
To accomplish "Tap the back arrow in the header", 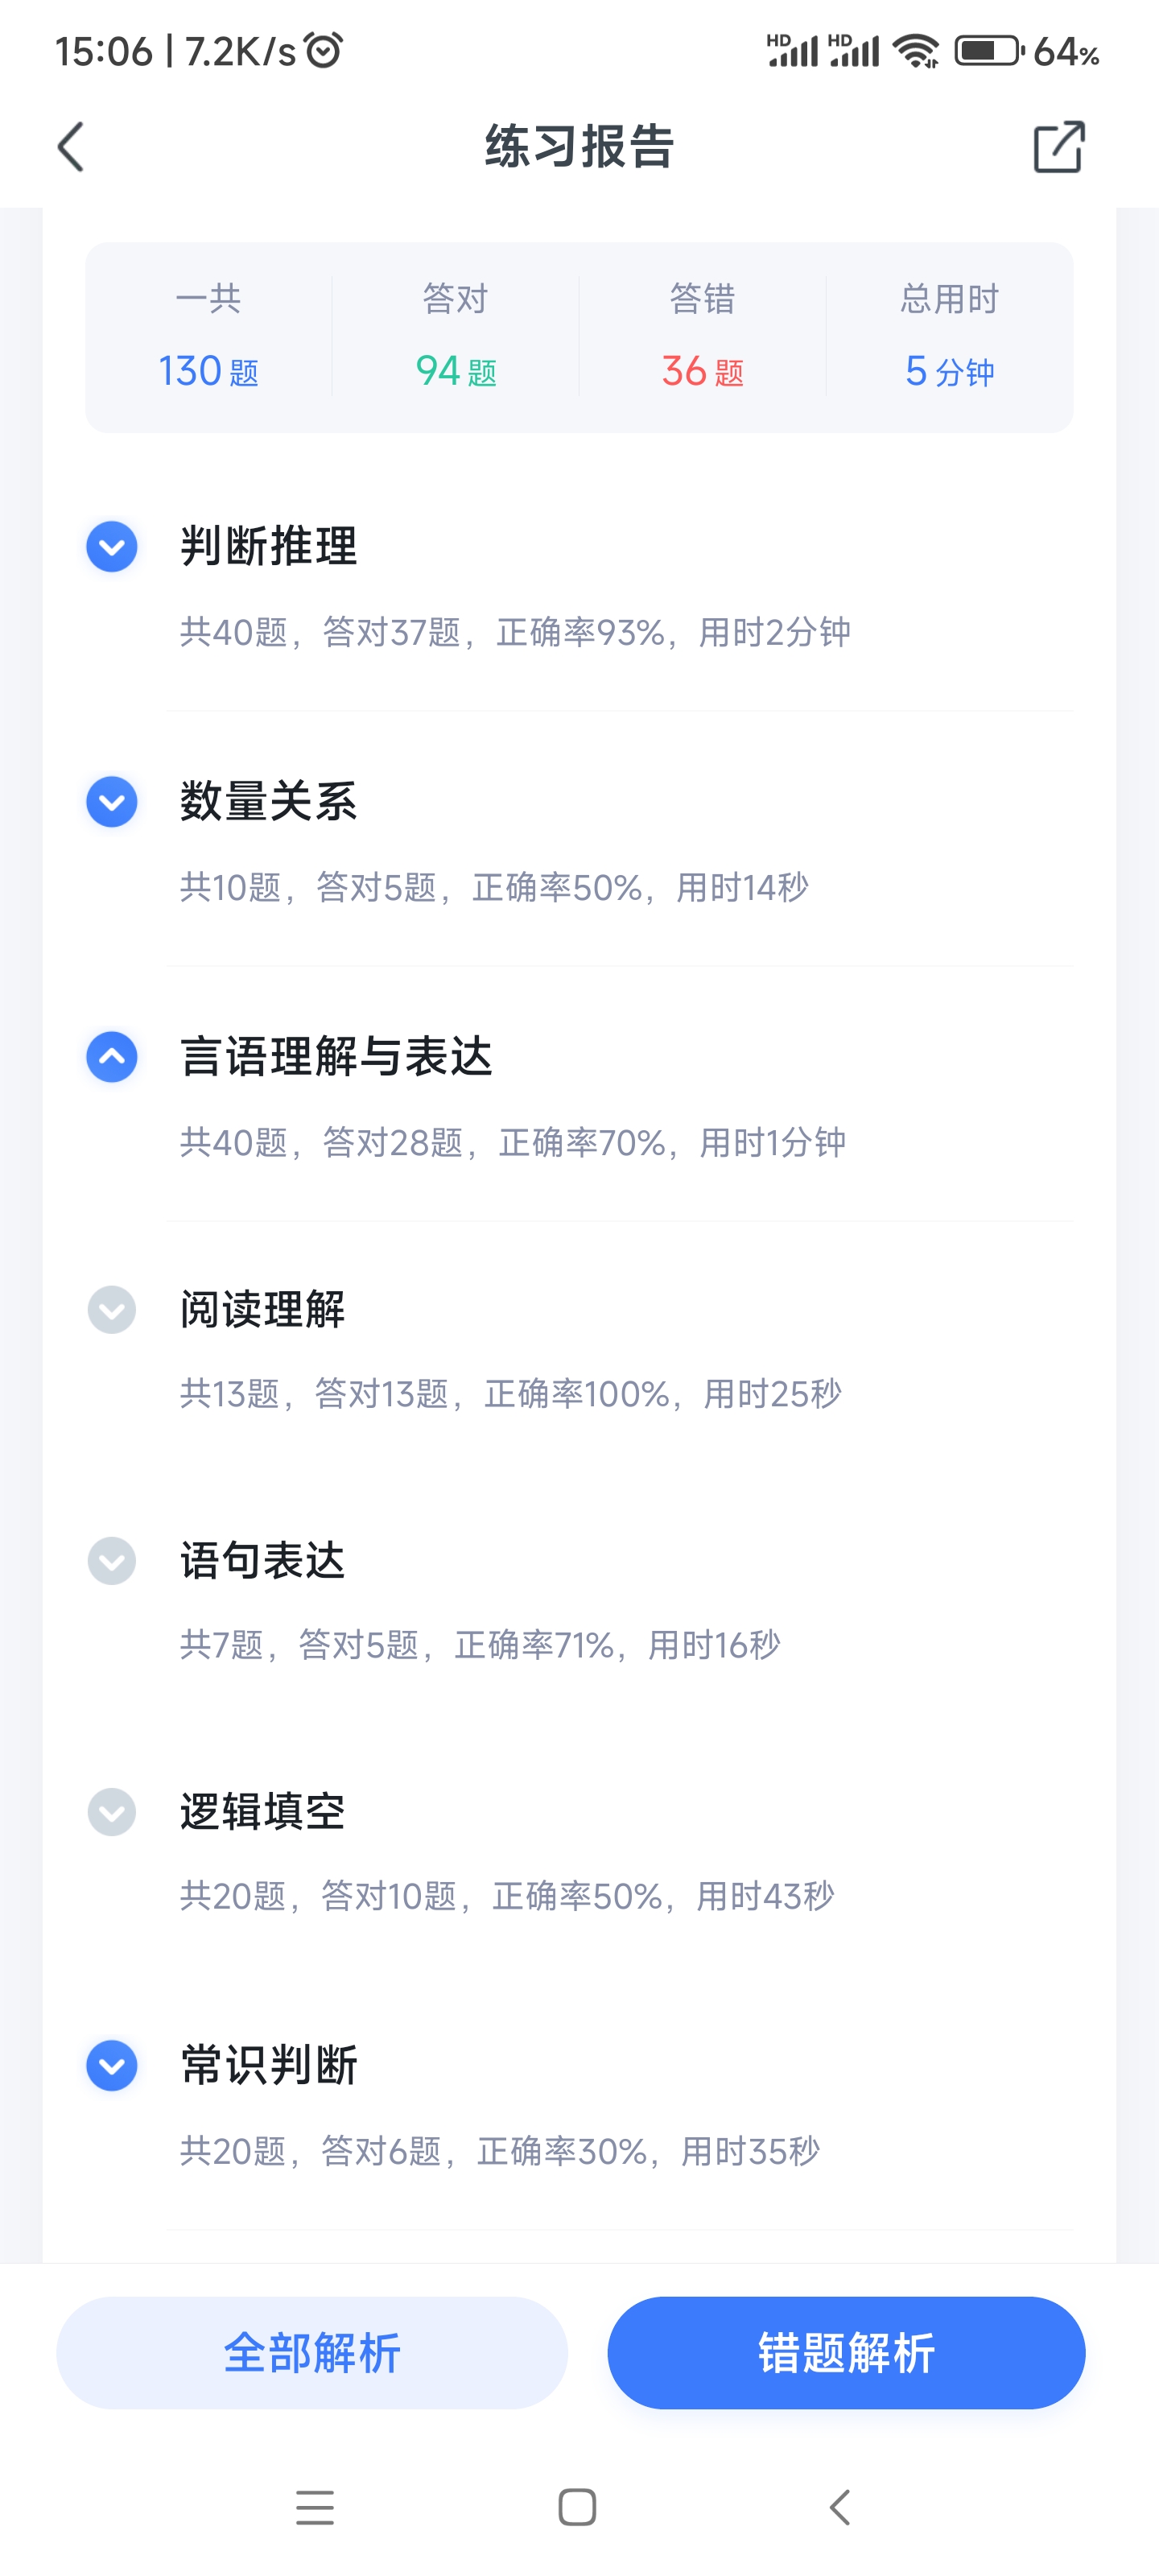I will (x=71, y=148).
